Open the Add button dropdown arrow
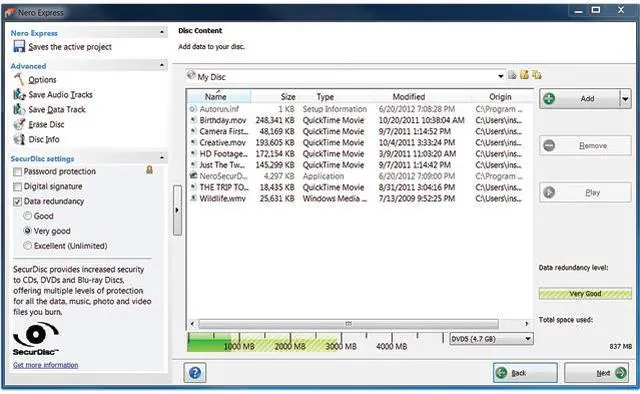The width and height of the screenshot is (640, 394). pyautogui.click(x=625, y=99)
